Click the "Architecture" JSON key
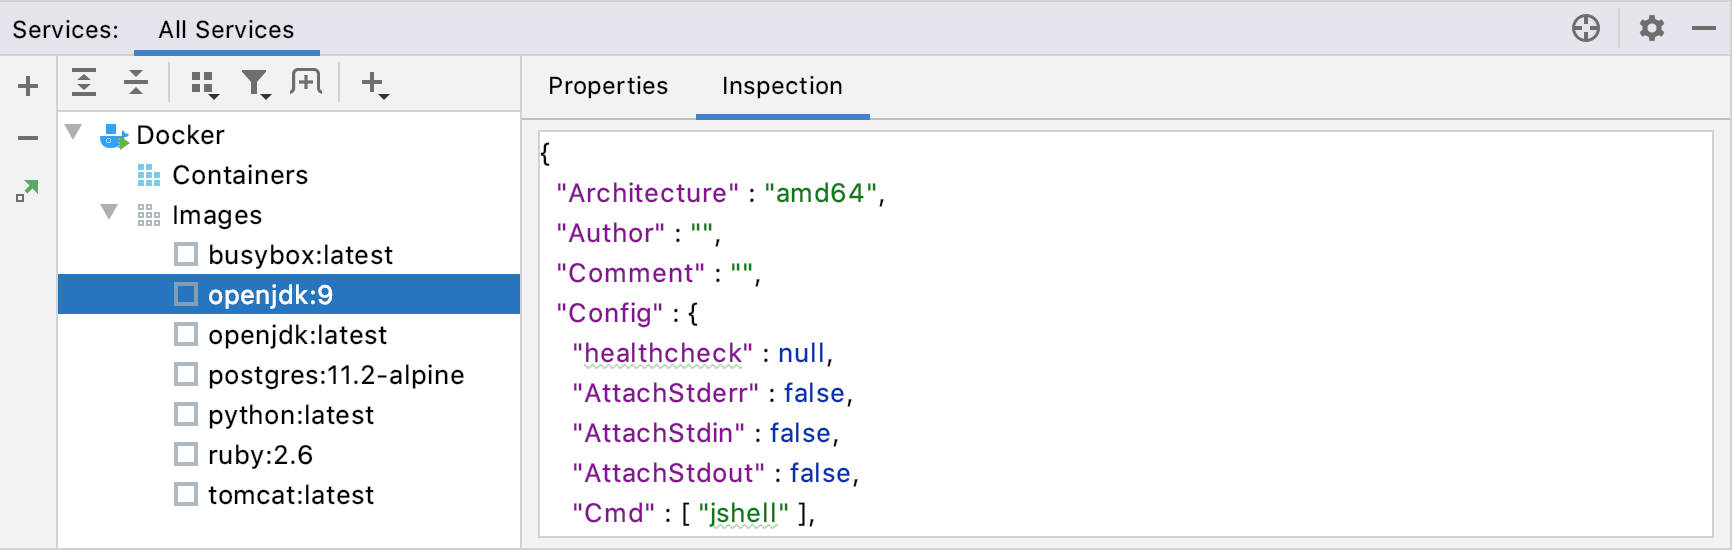 click(648, 193)
